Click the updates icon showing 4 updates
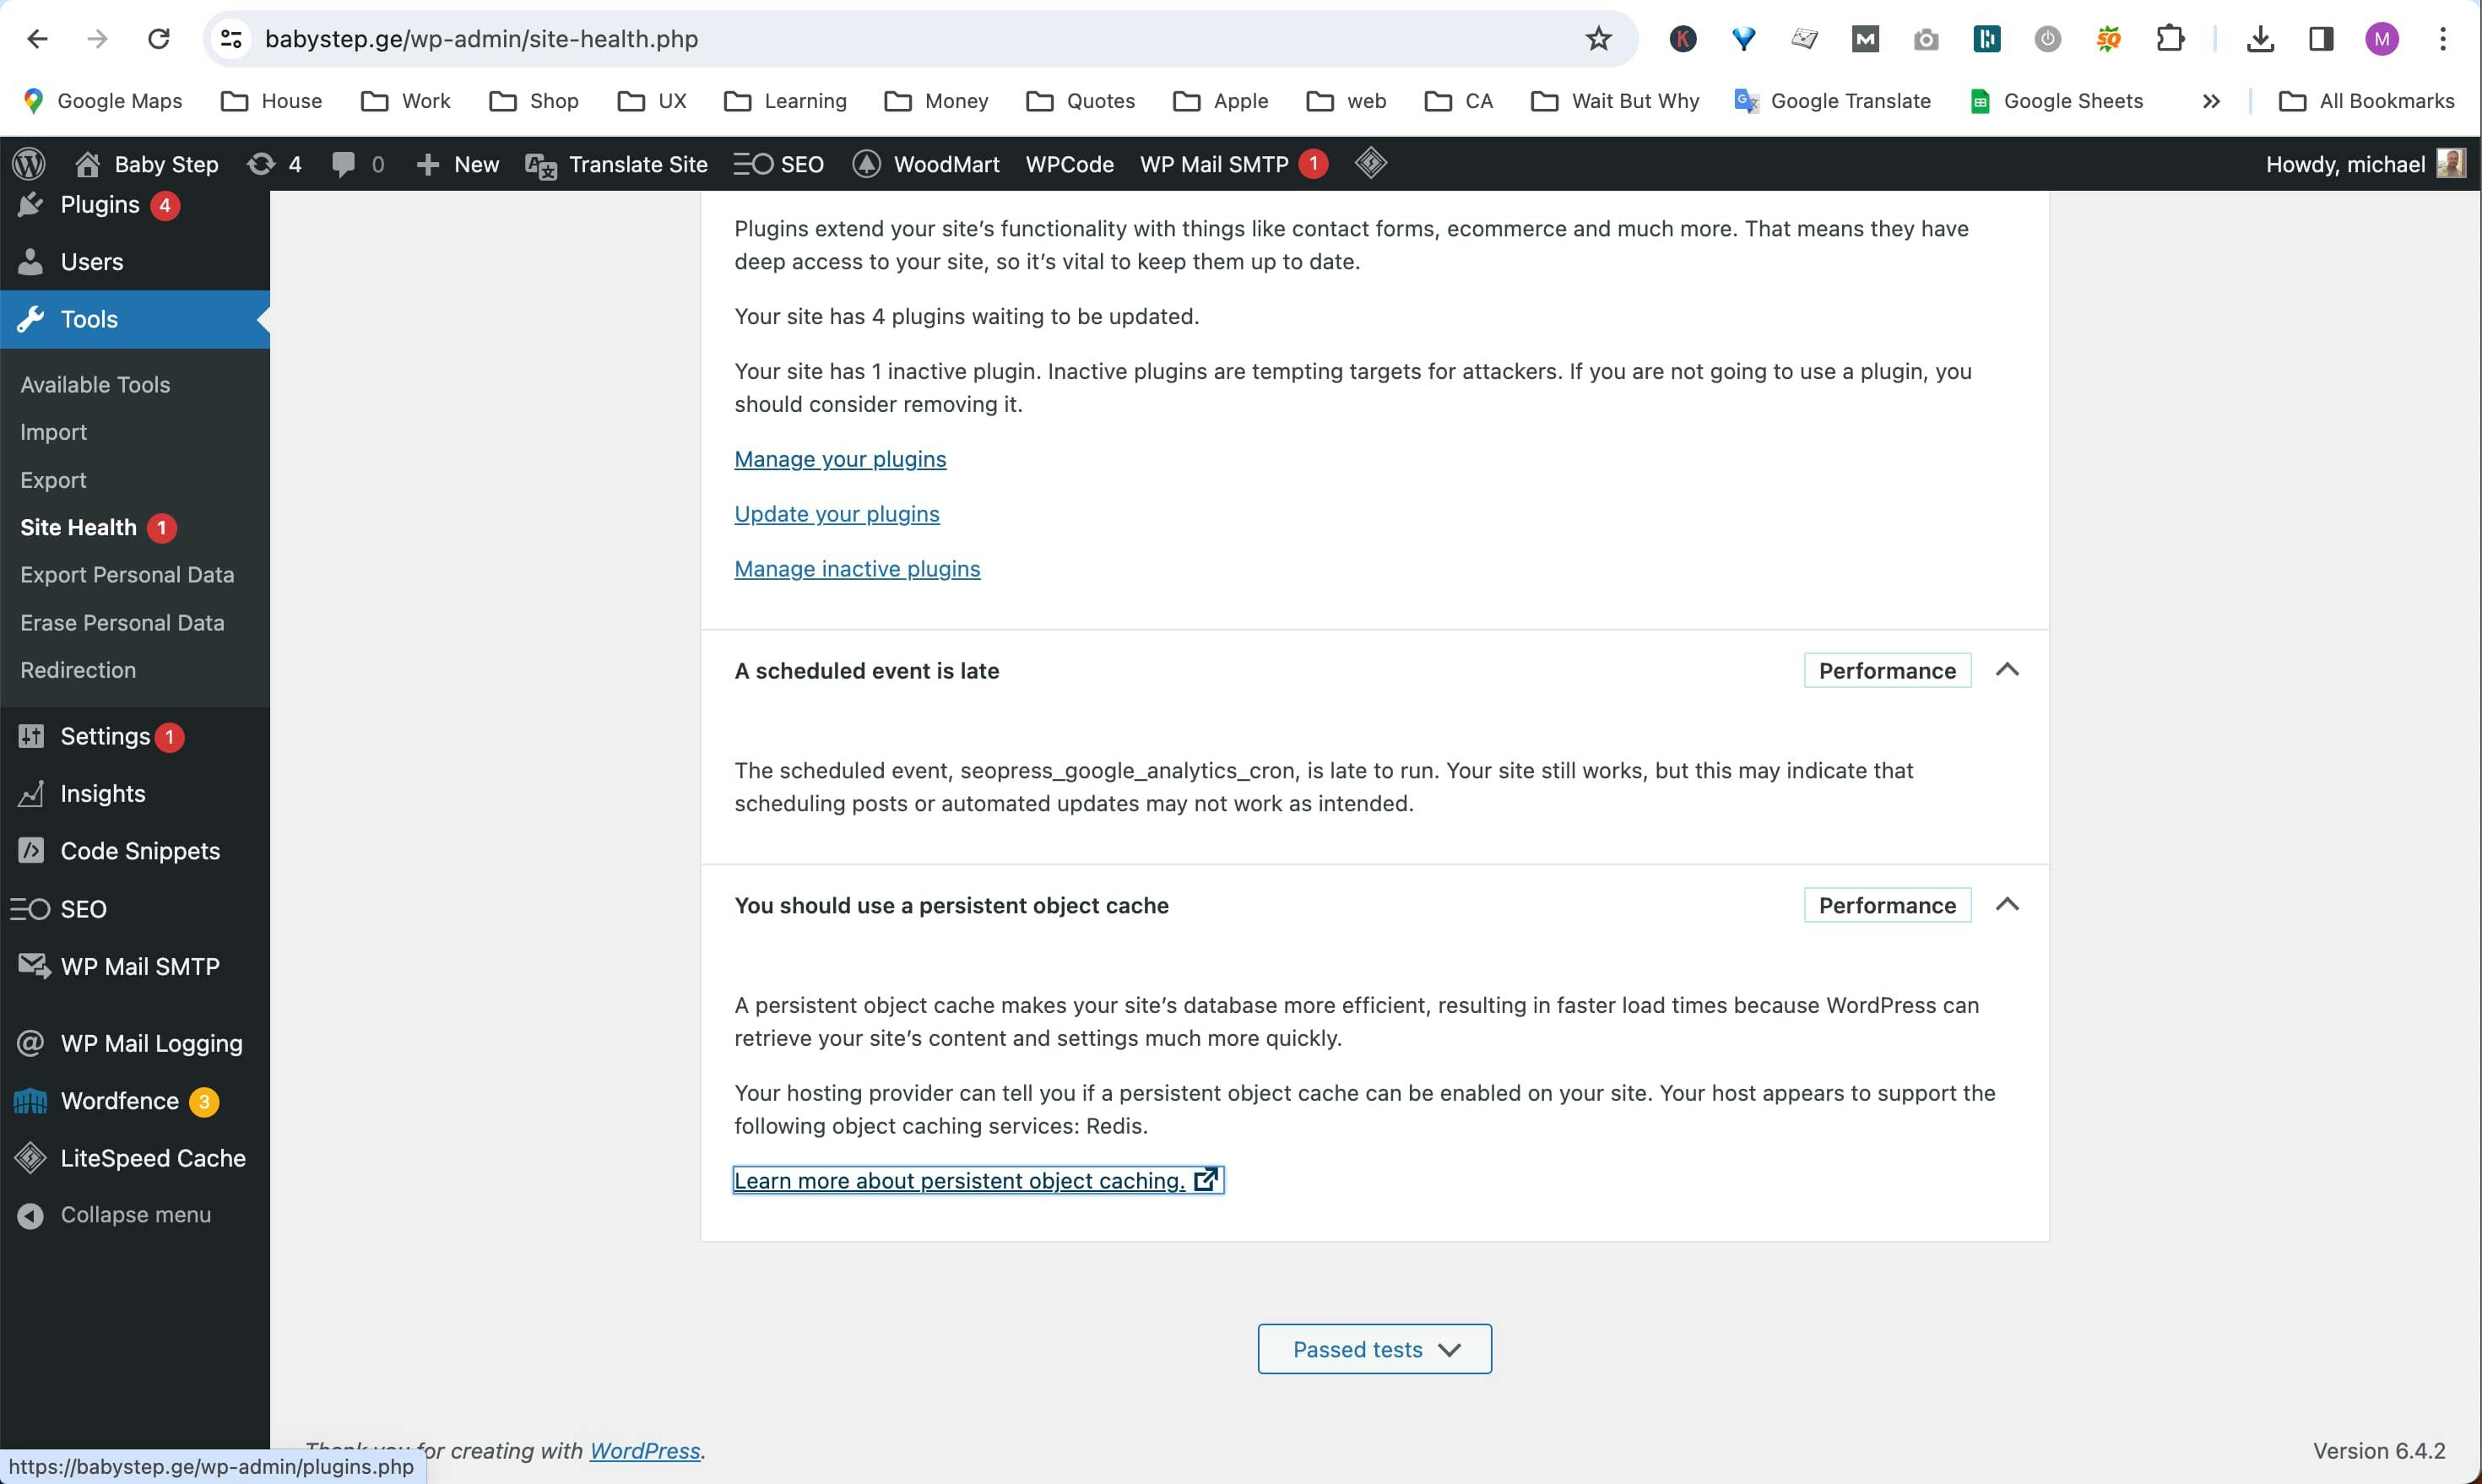2482x1484 pixels. (x=262, y=164)
